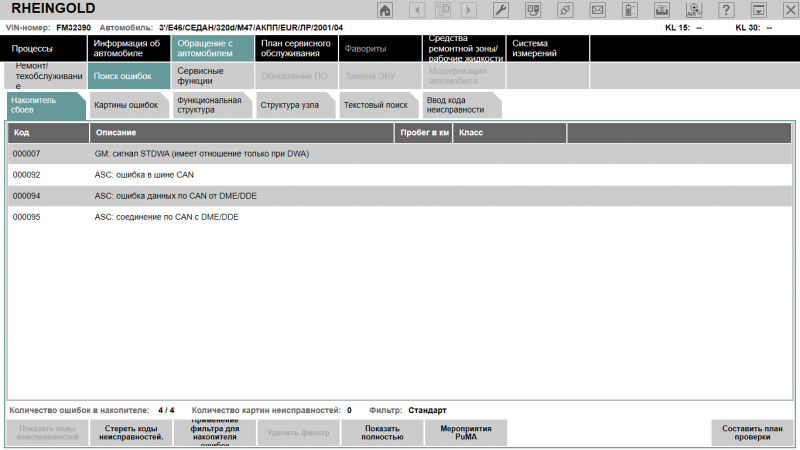800x450 pixels.
Task: Open the AIR search icon
Action: [x=694, y=10]
